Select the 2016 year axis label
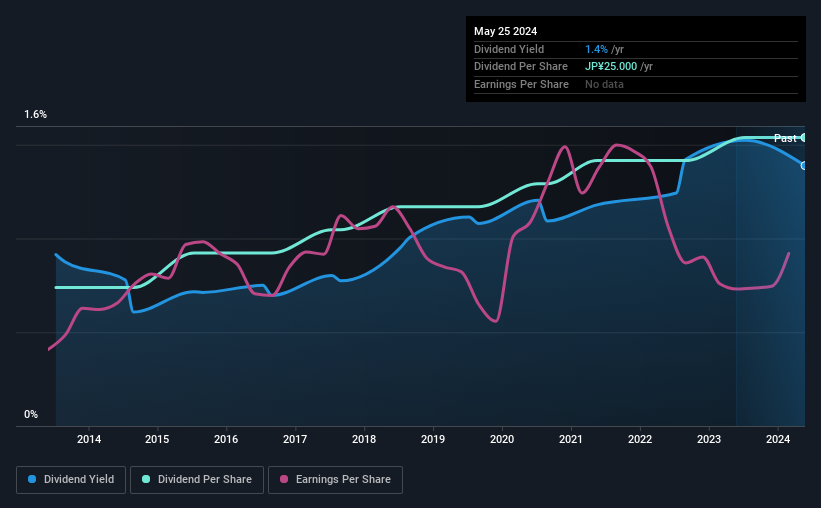The image size is (821, 508). (226, 439)
